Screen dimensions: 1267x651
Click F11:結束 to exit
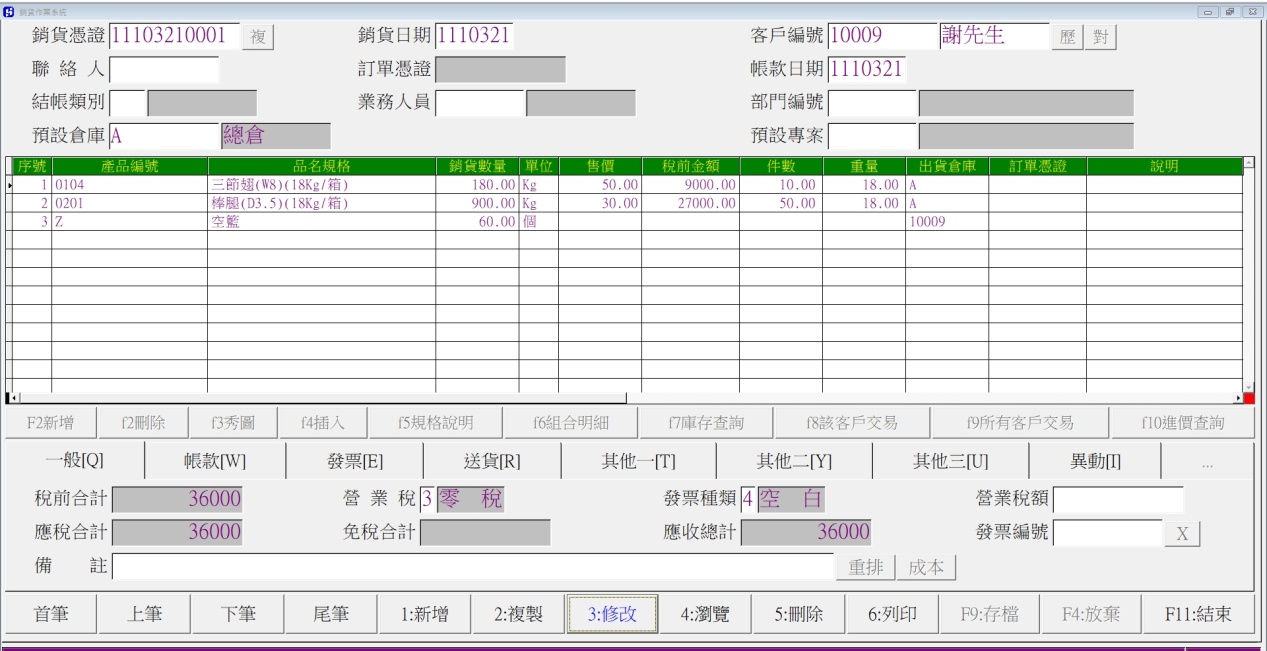pos(1197,614)
